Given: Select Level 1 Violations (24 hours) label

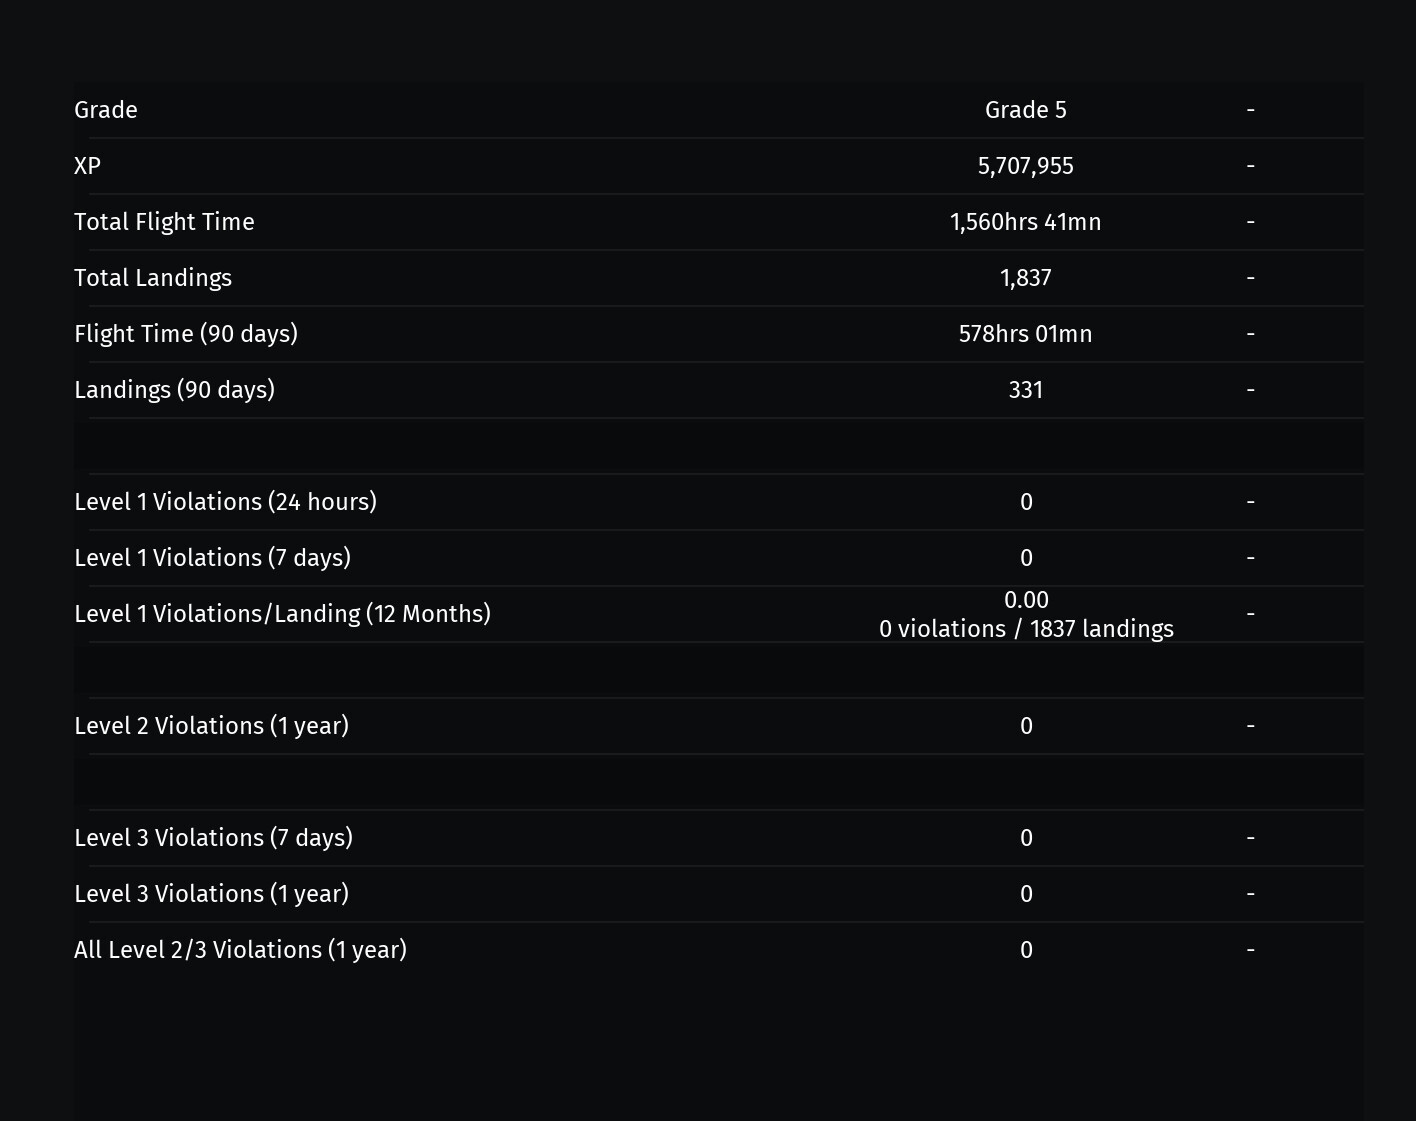Looking at the screenshot, I should tap(225, 502).
